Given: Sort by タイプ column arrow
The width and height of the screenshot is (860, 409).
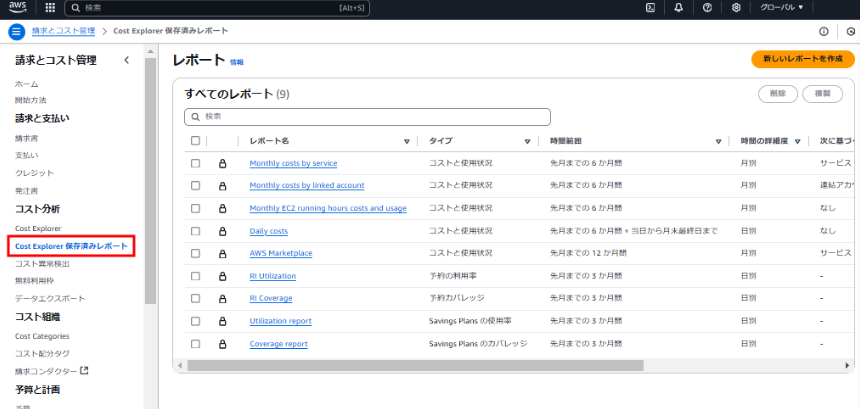Looking at the screenshot, I should 527,141.
